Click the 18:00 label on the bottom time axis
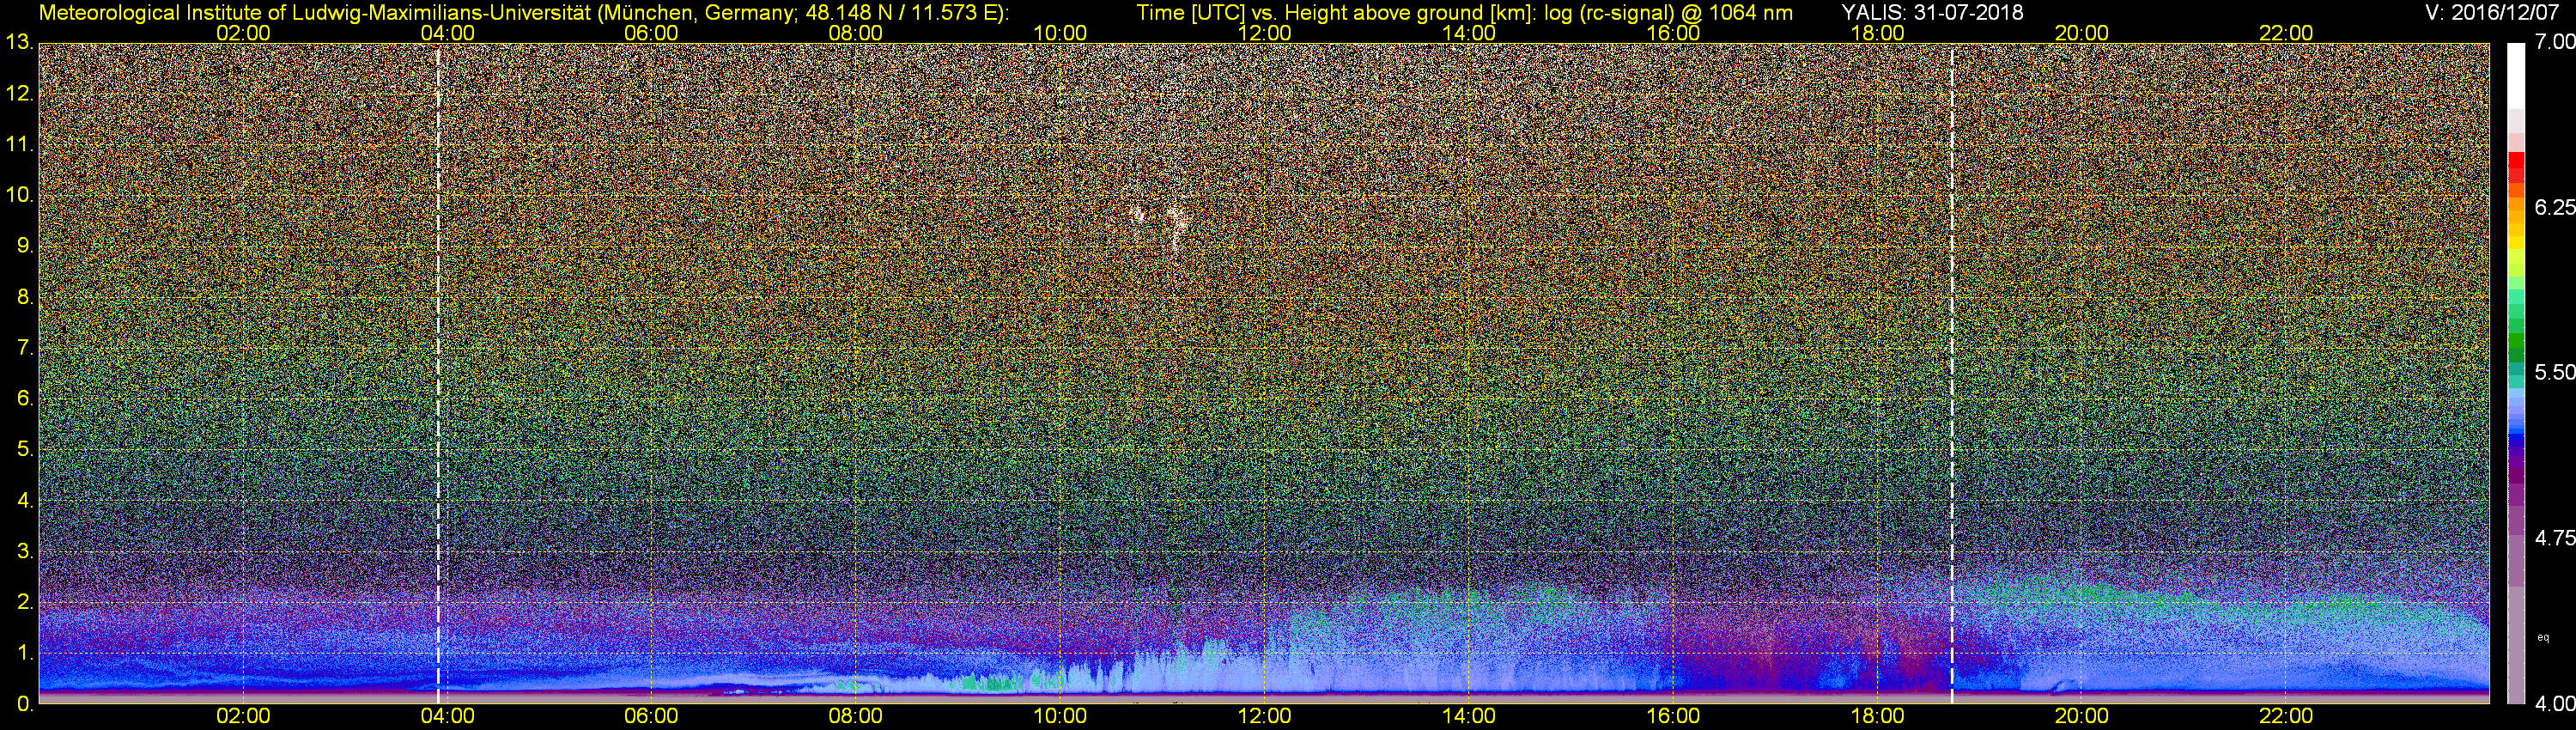The height and width of the screenshot is (730, 2576). (1877, 716)
